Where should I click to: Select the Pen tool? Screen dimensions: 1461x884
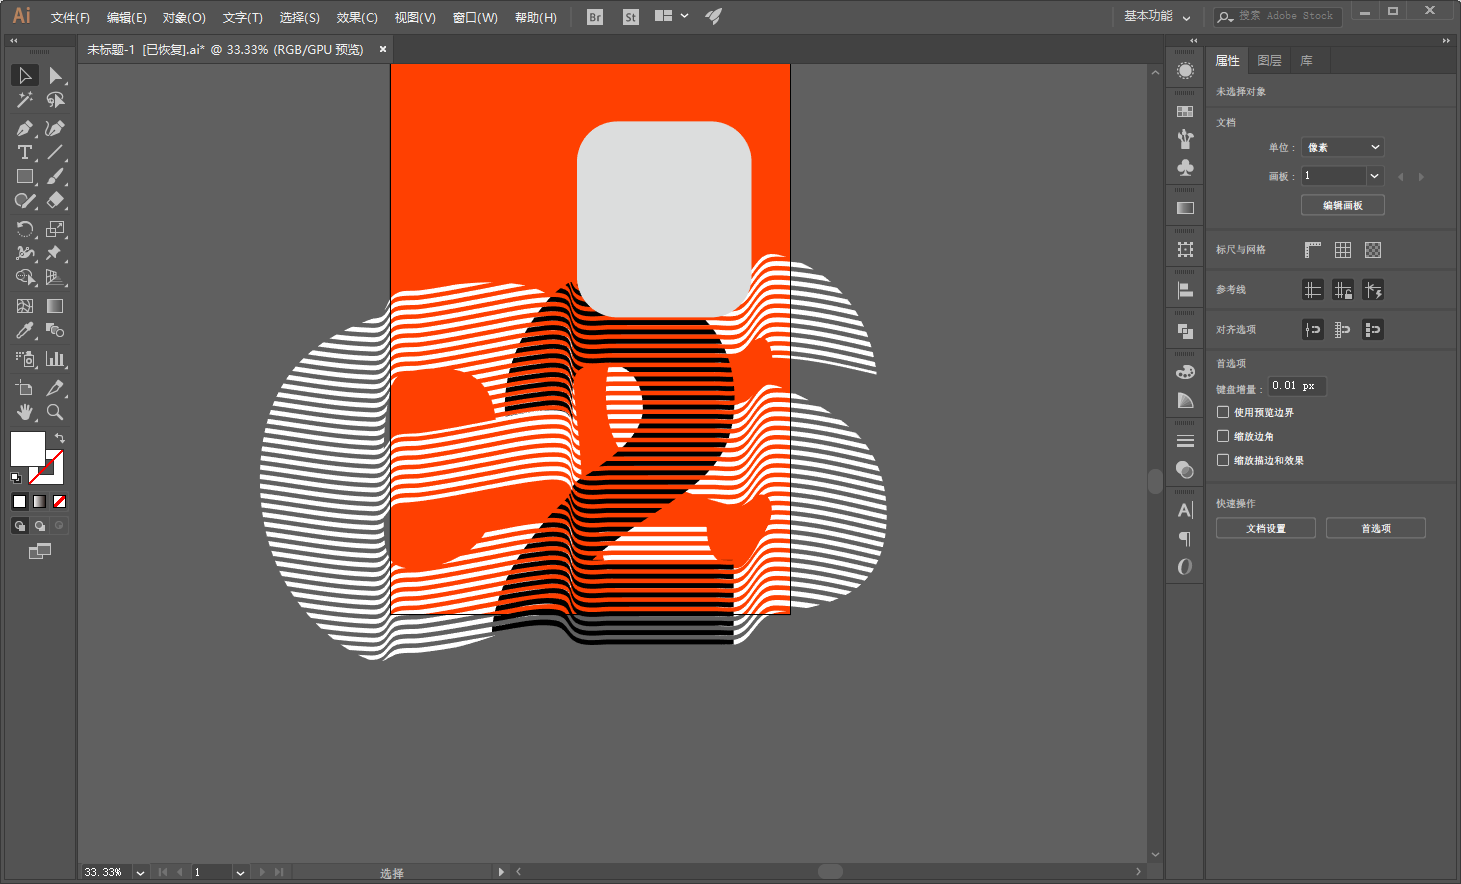25,128
